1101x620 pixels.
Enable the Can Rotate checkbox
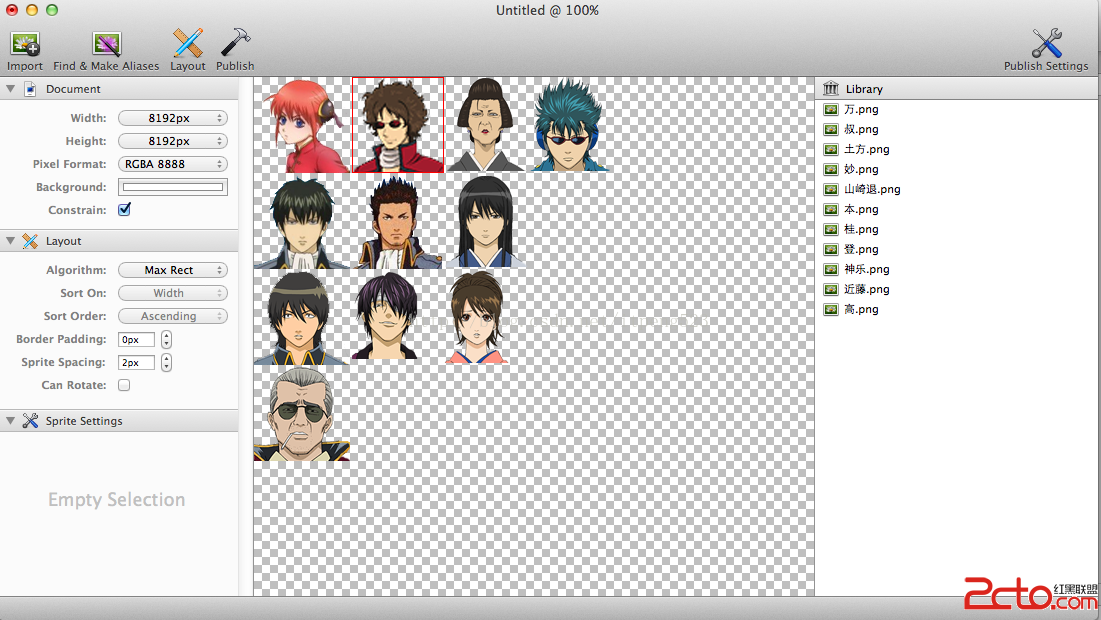click(124, 385)
